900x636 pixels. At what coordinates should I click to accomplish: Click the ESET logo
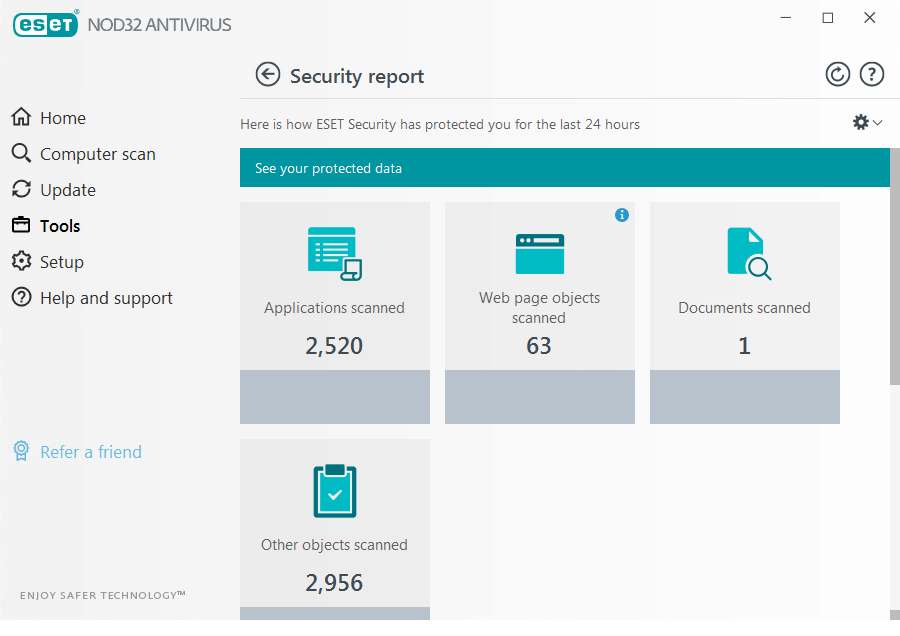(x=45, y=24)
